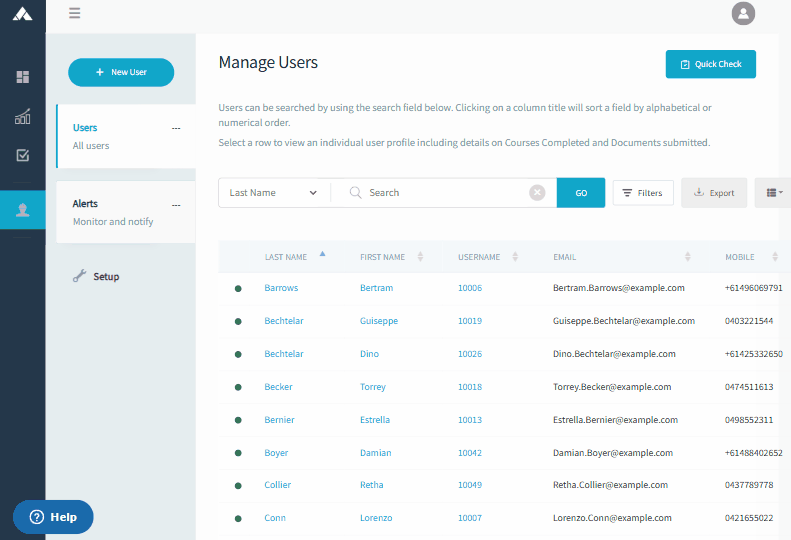791x540 pixels.
Task: Click status dot for Barrows row
Action: click(238, 289)
